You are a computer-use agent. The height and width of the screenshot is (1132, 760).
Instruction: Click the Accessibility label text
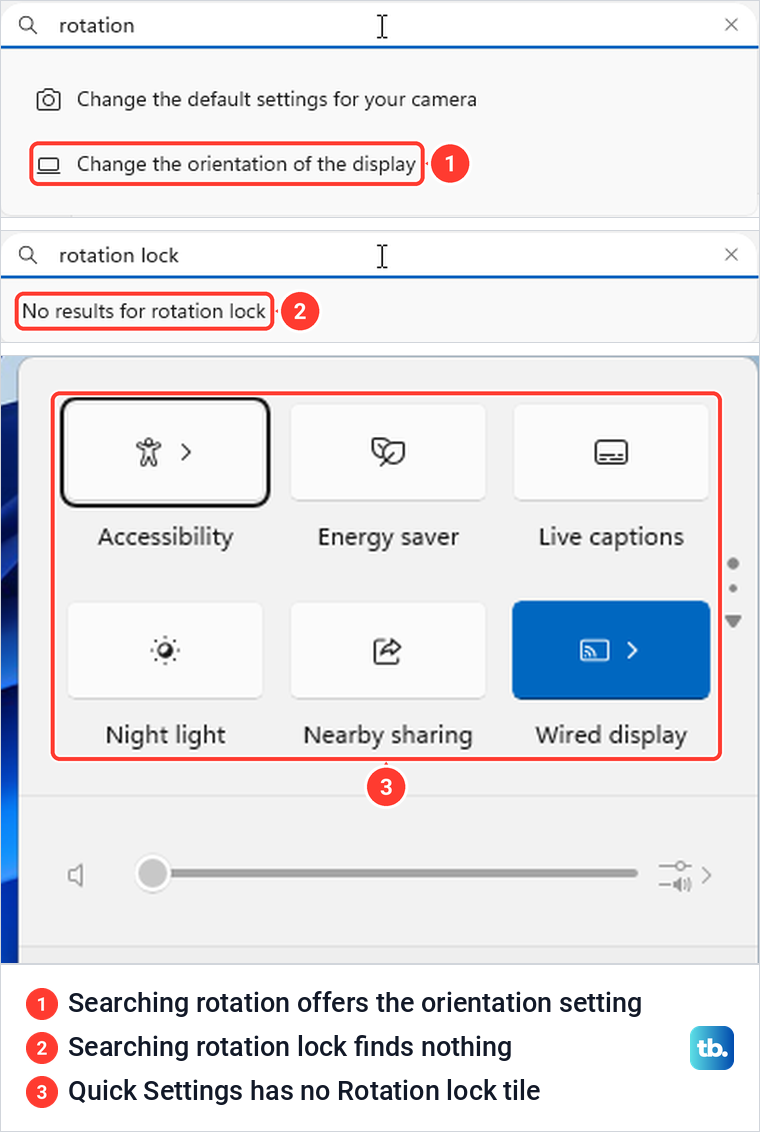click(165, 537)
